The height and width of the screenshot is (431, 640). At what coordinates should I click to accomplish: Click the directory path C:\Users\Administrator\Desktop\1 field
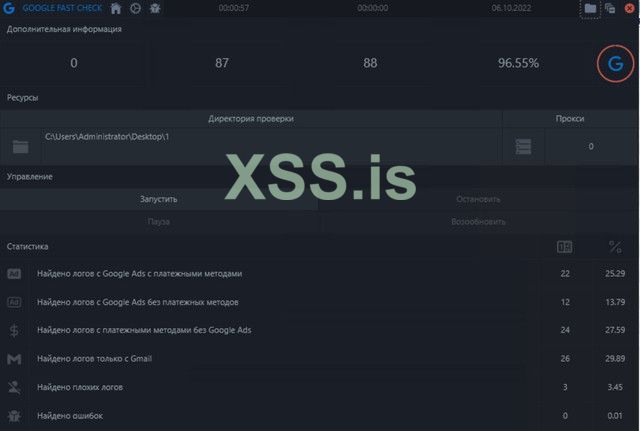click(271, 147)
